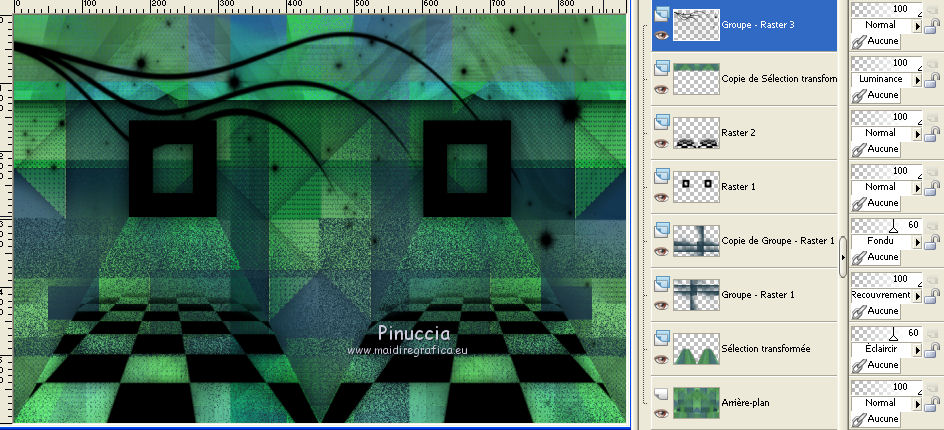Open the Recouvrement blend mode dropdown arrow

[x=918, y=296]
